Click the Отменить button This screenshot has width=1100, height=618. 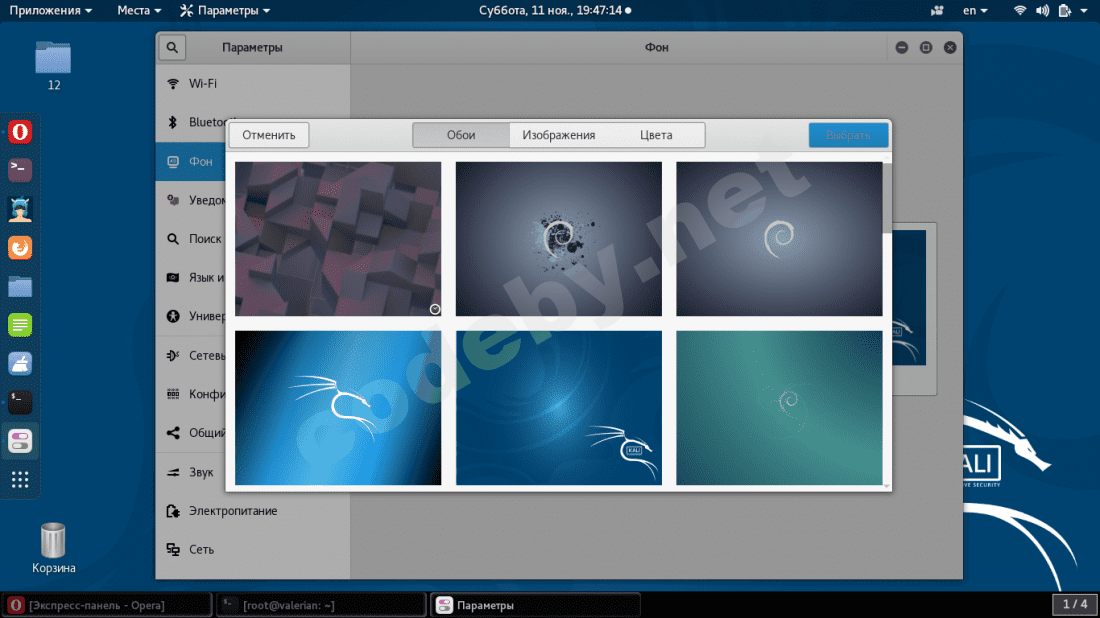(269, 135)
